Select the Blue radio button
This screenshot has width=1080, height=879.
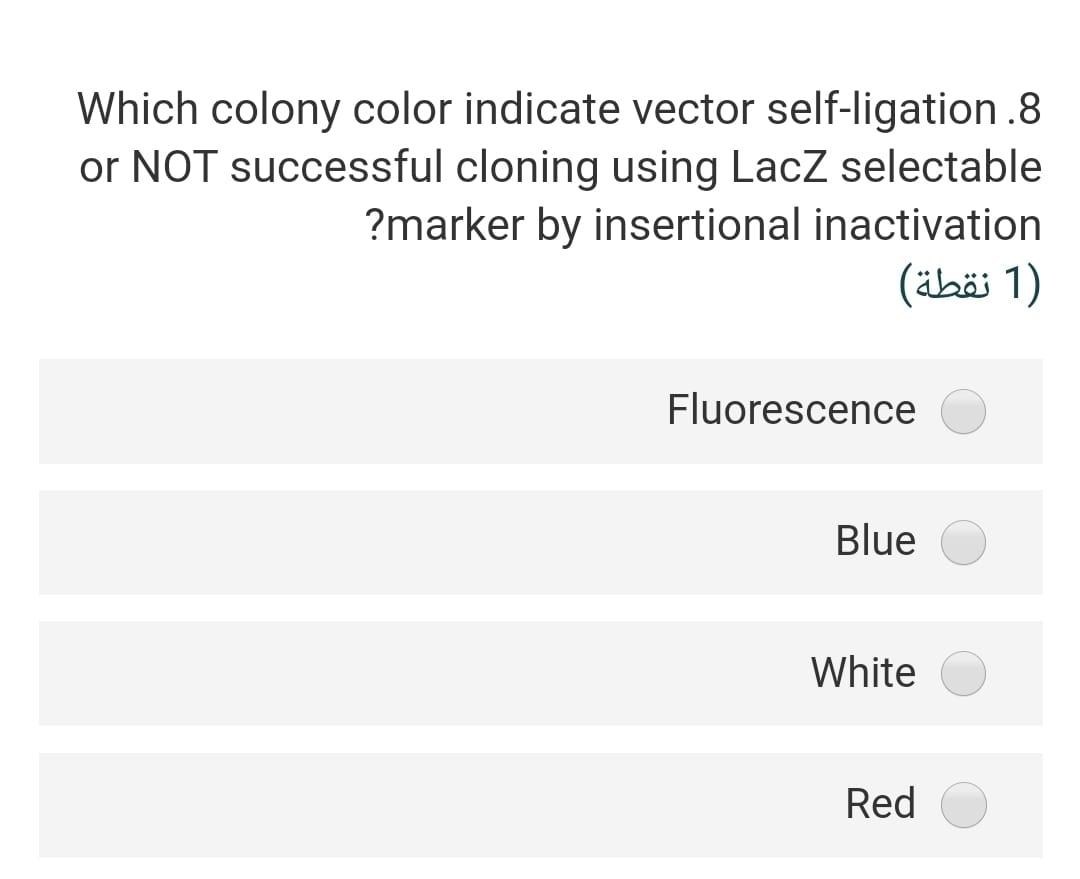click(x=962, y=542)
